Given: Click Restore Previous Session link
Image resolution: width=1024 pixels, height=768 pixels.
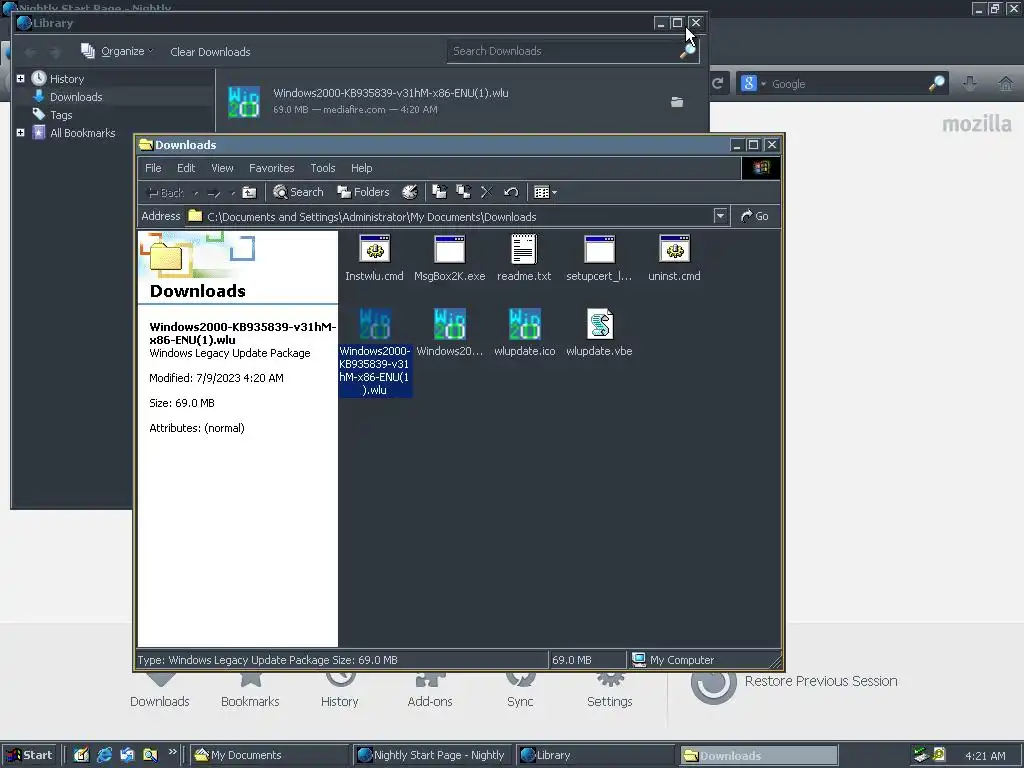Looking at the screenshot, I should (x=821, y=681).
